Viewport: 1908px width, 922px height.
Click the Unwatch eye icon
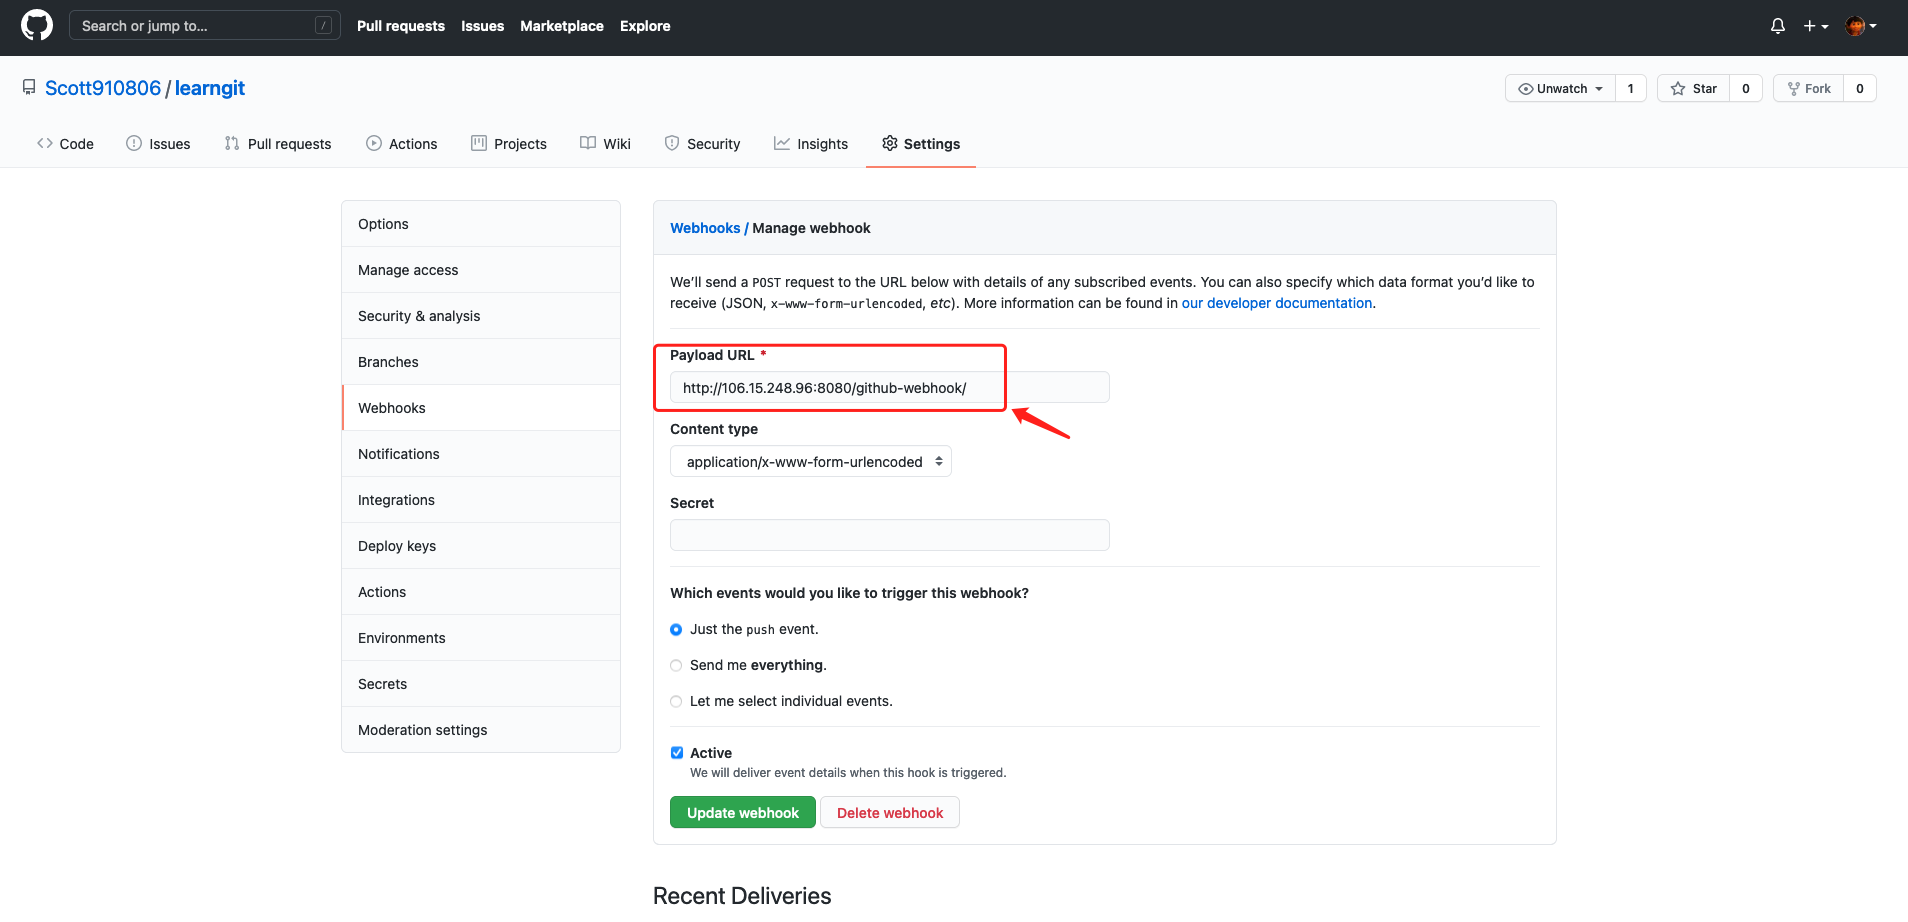click(x=1526, y=89)
